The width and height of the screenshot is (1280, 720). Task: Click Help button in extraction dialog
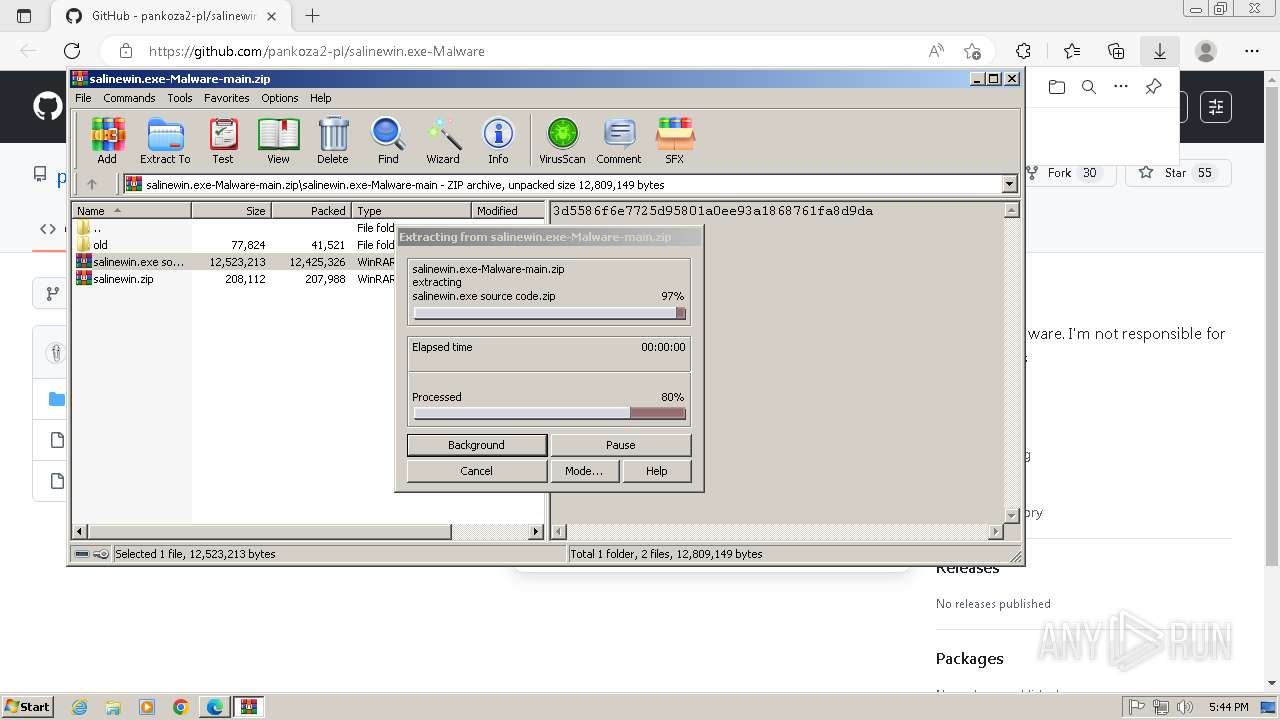(657, 471)
